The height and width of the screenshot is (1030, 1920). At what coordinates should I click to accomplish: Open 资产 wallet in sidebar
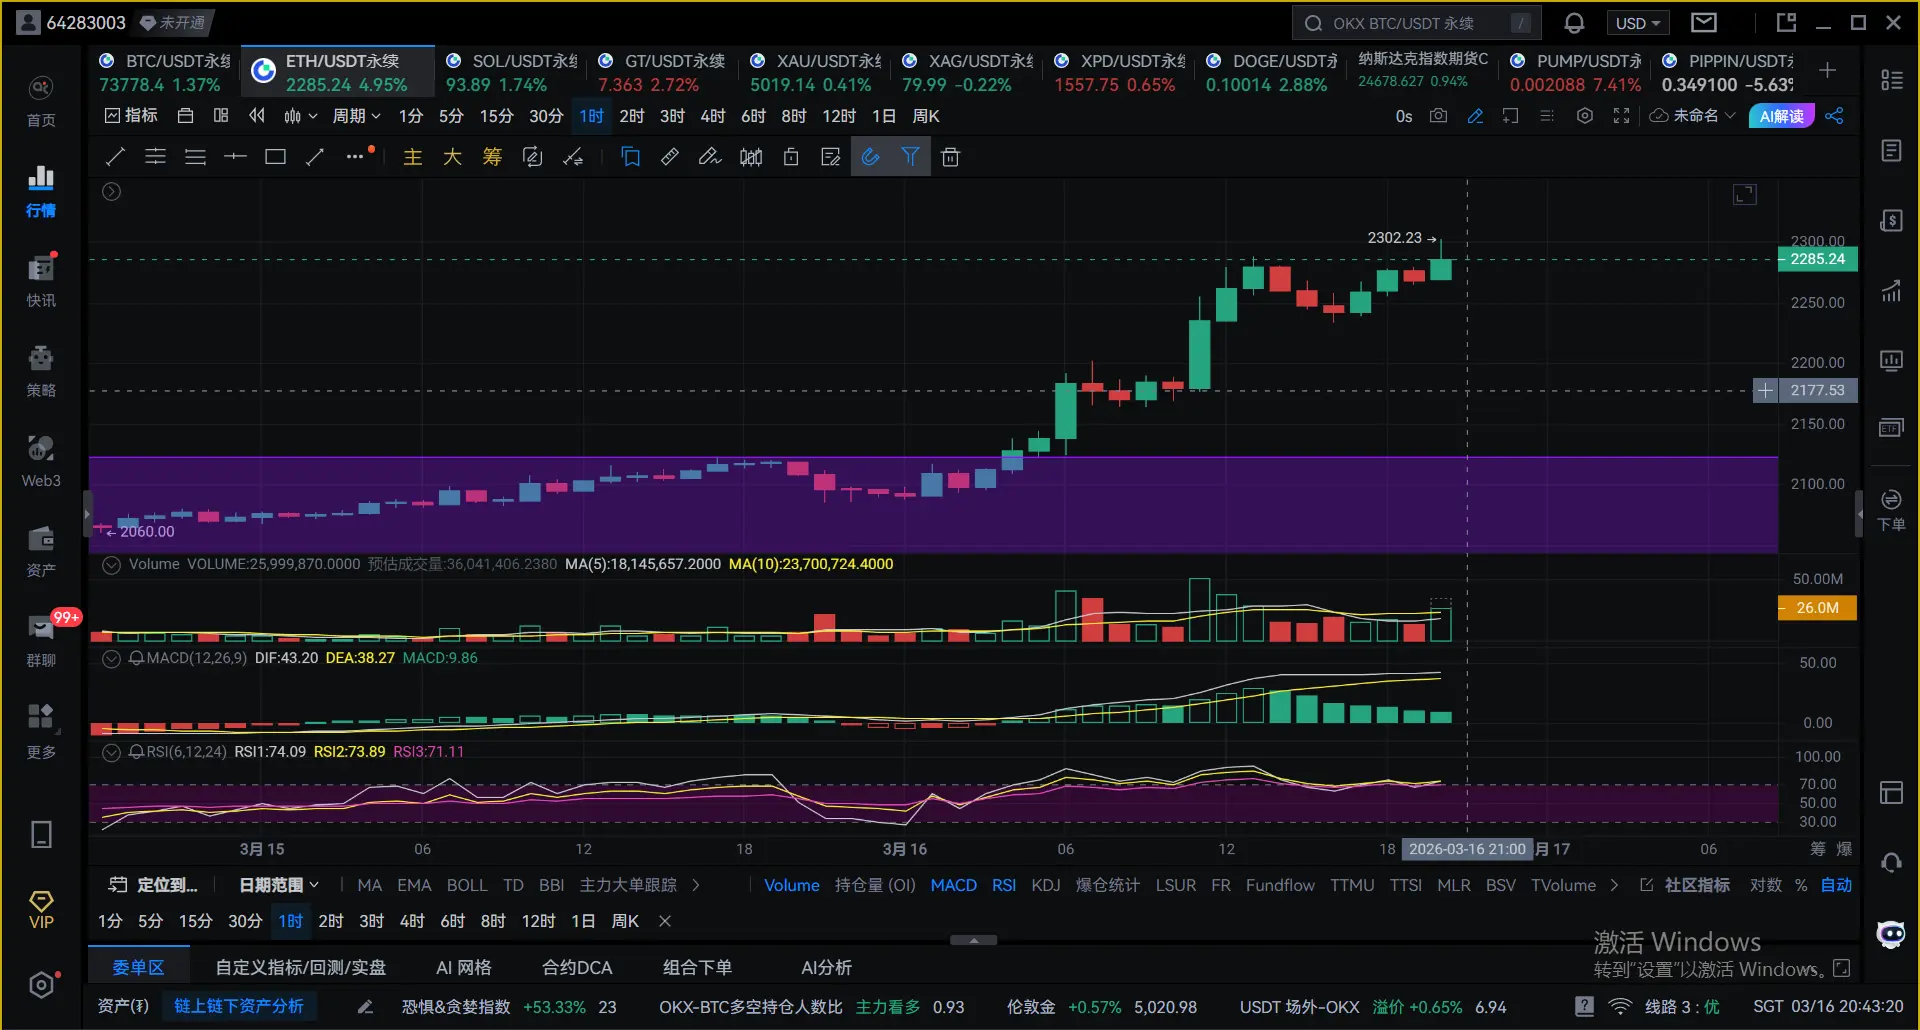[x=41, y=551]
